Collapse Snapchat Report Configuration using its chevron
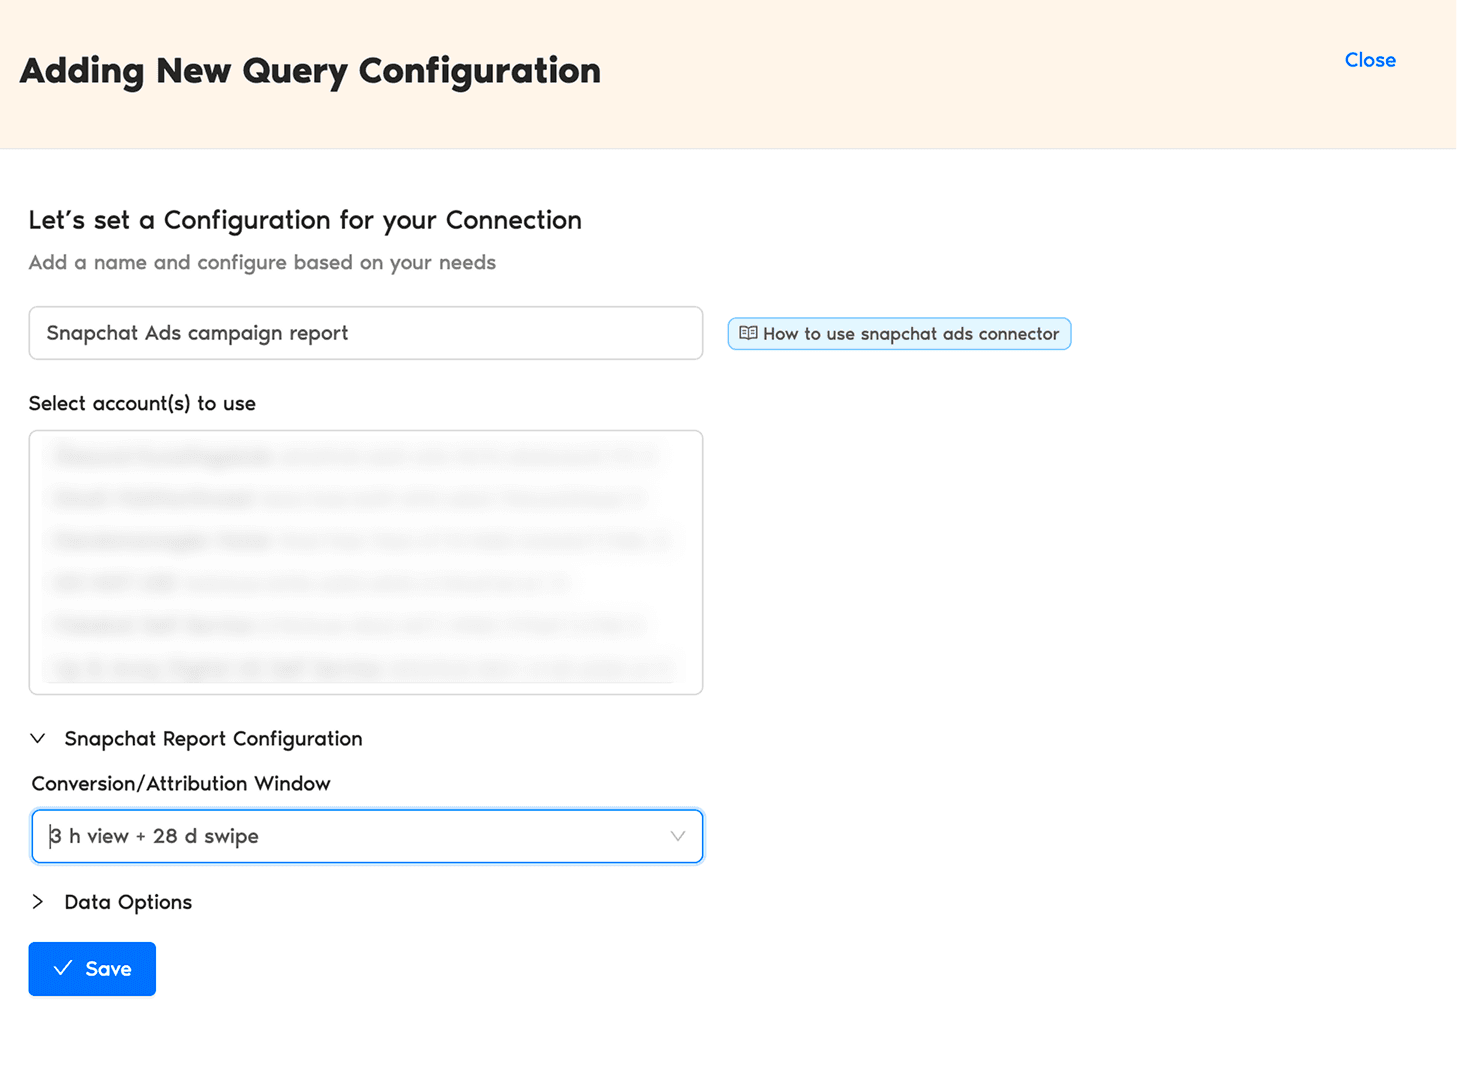 (38, 739)
